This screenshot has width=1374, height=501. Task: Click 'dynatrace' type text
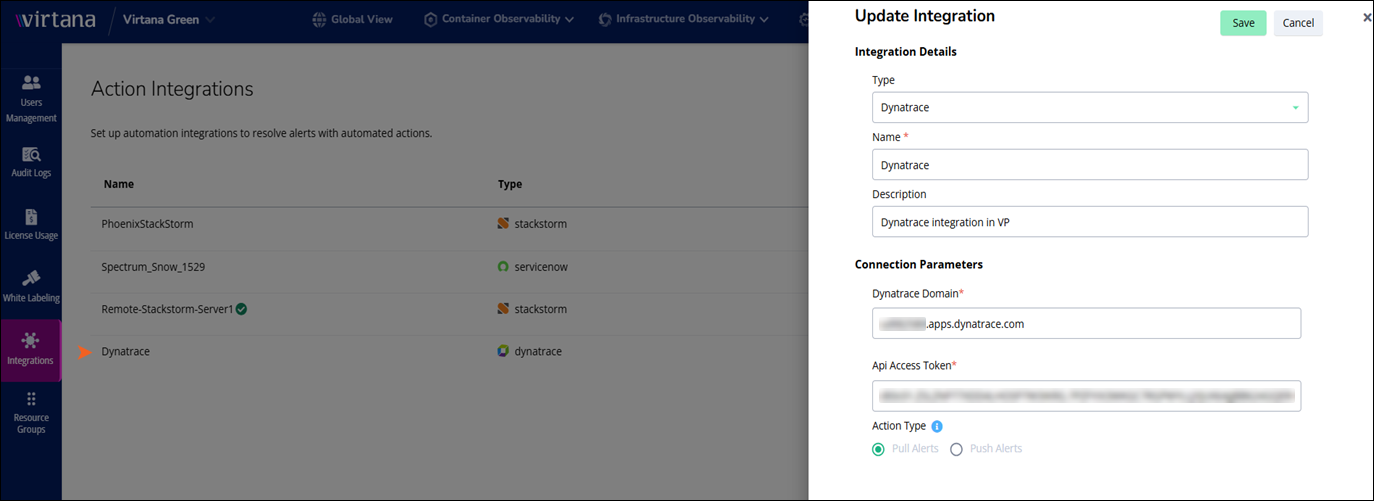click(538, 352)
